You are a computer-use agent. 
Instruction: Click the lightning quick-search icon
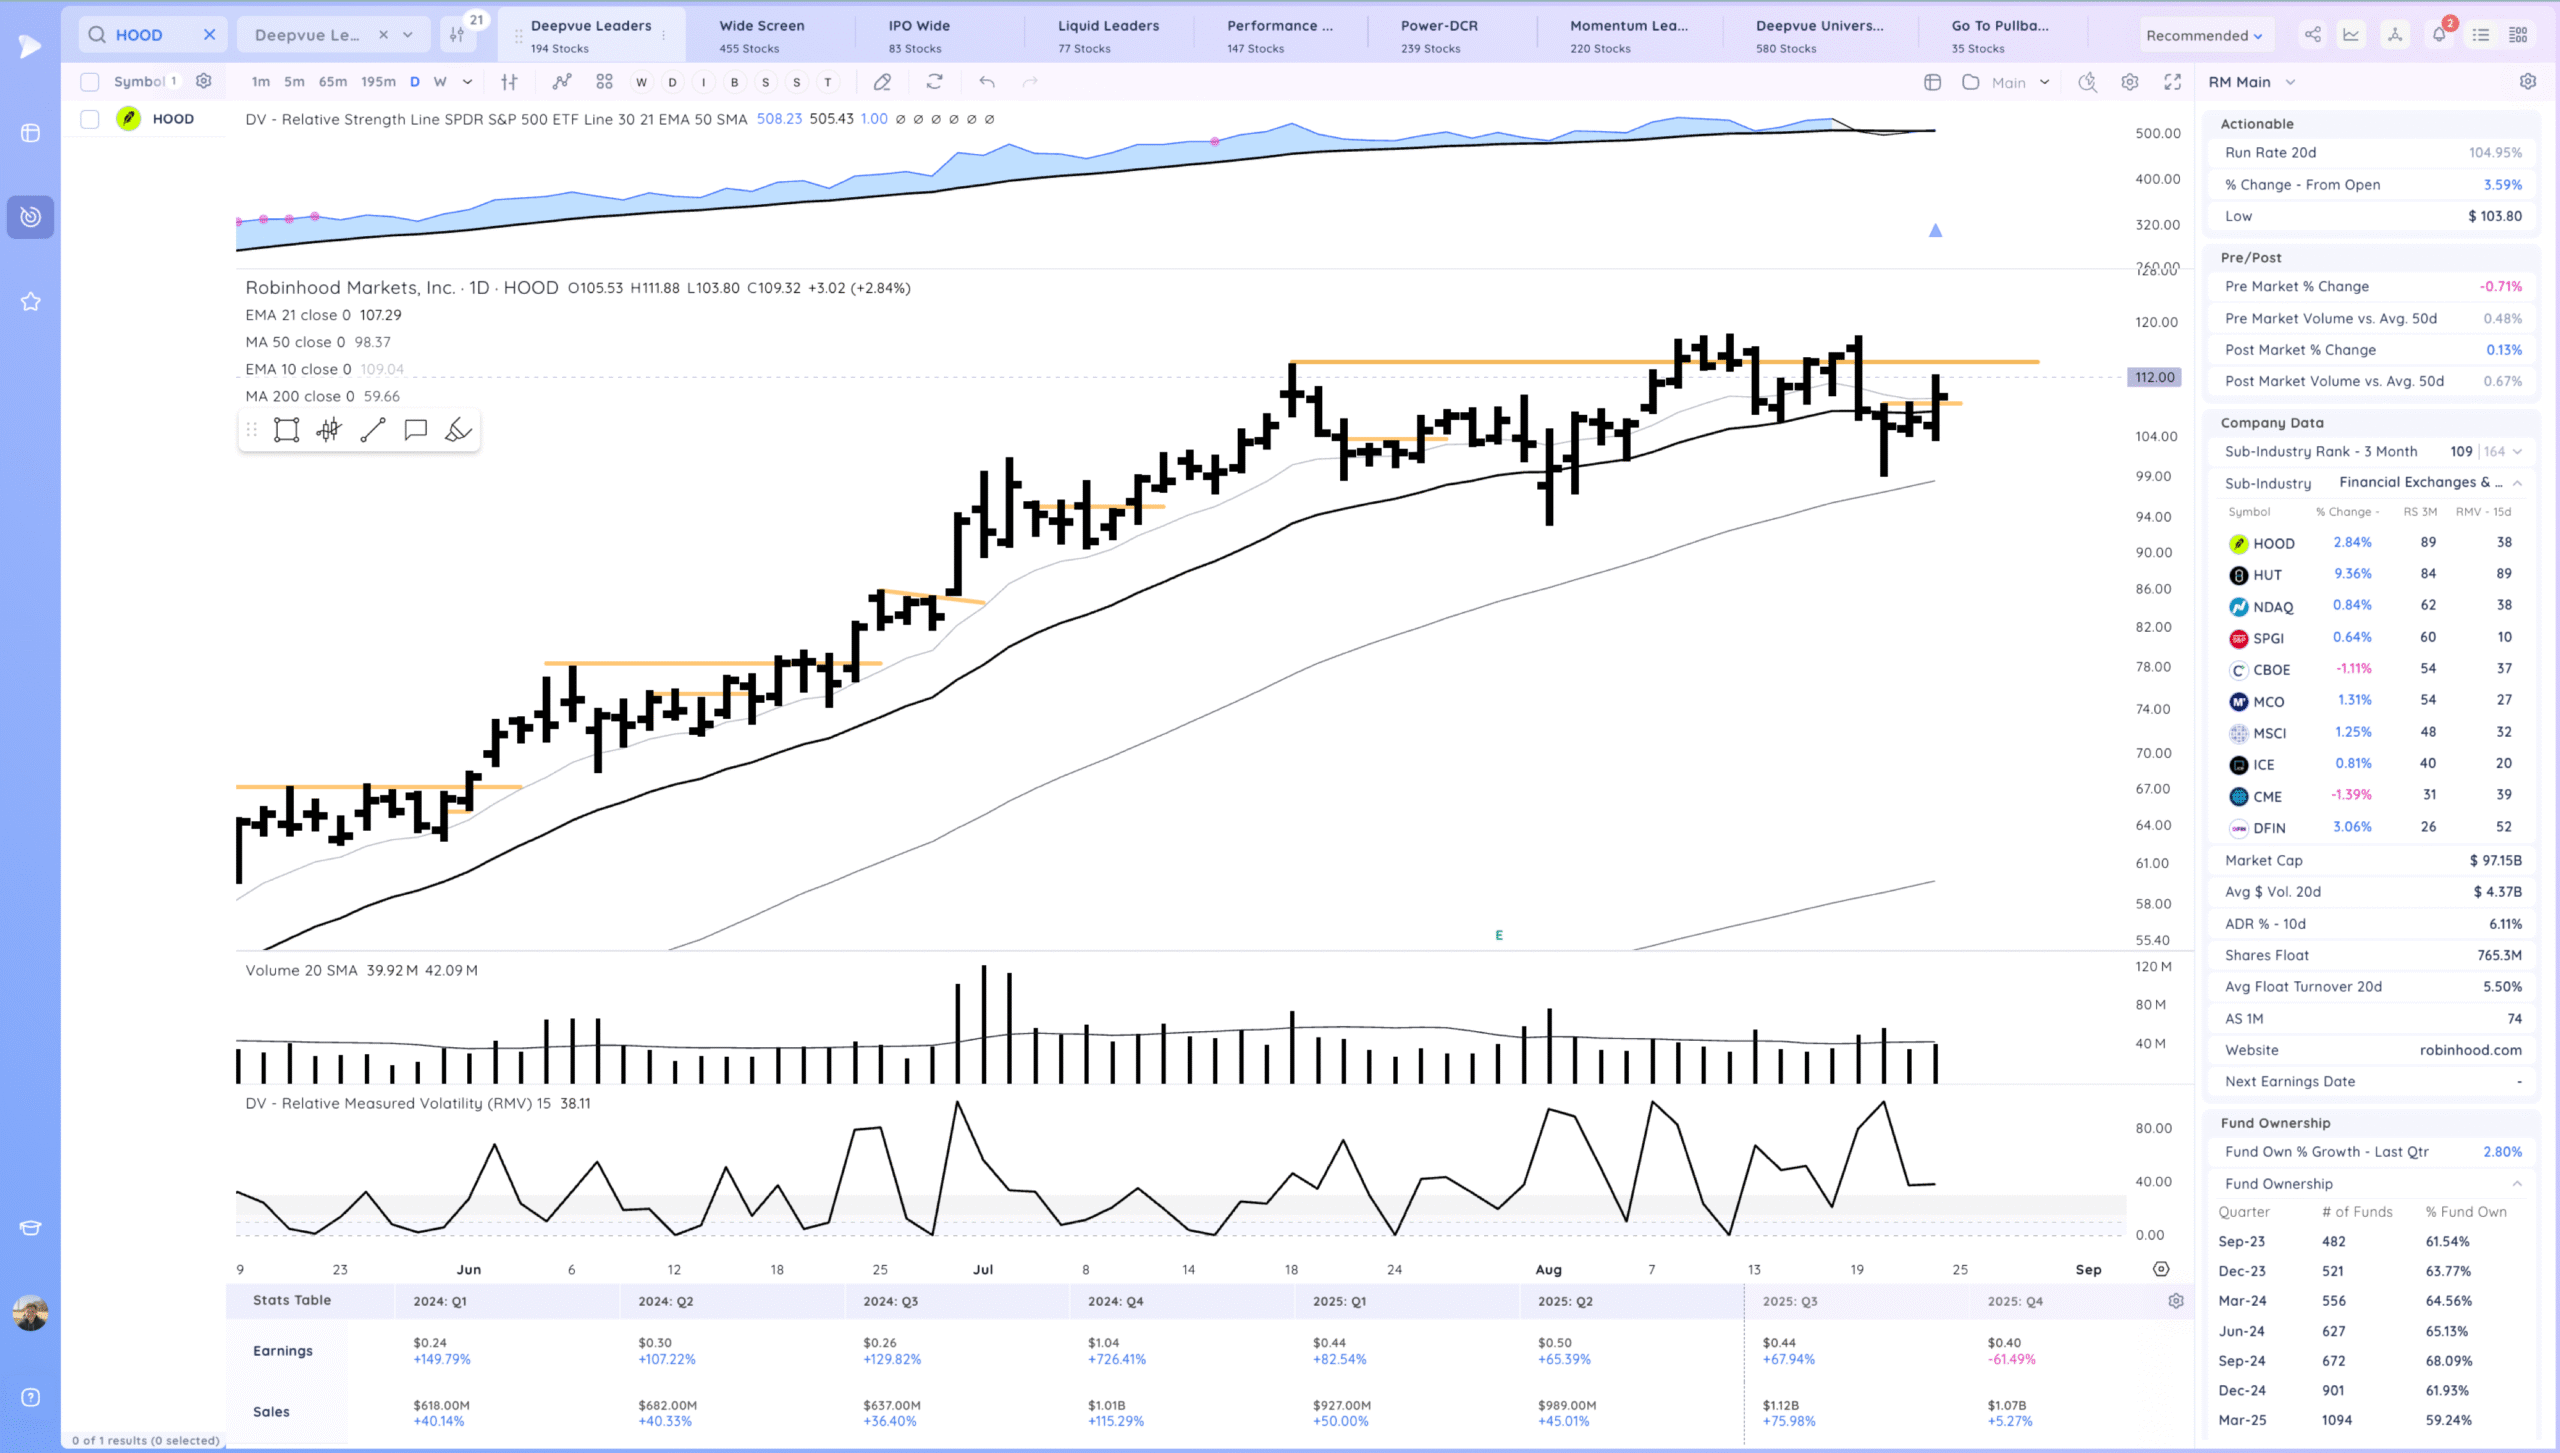[x=2087, y=82]
